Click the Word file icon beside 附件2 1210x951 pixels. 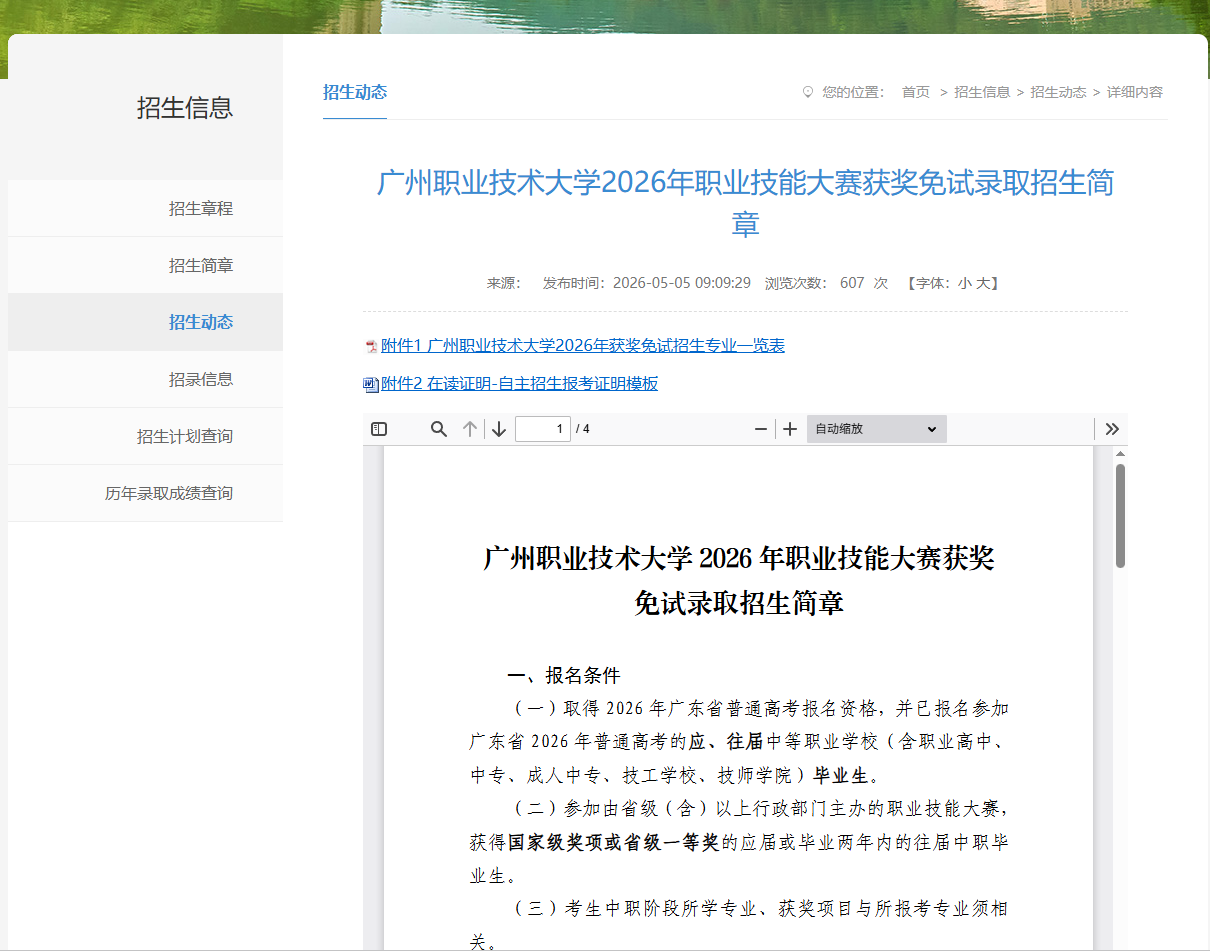pos(371,385)
